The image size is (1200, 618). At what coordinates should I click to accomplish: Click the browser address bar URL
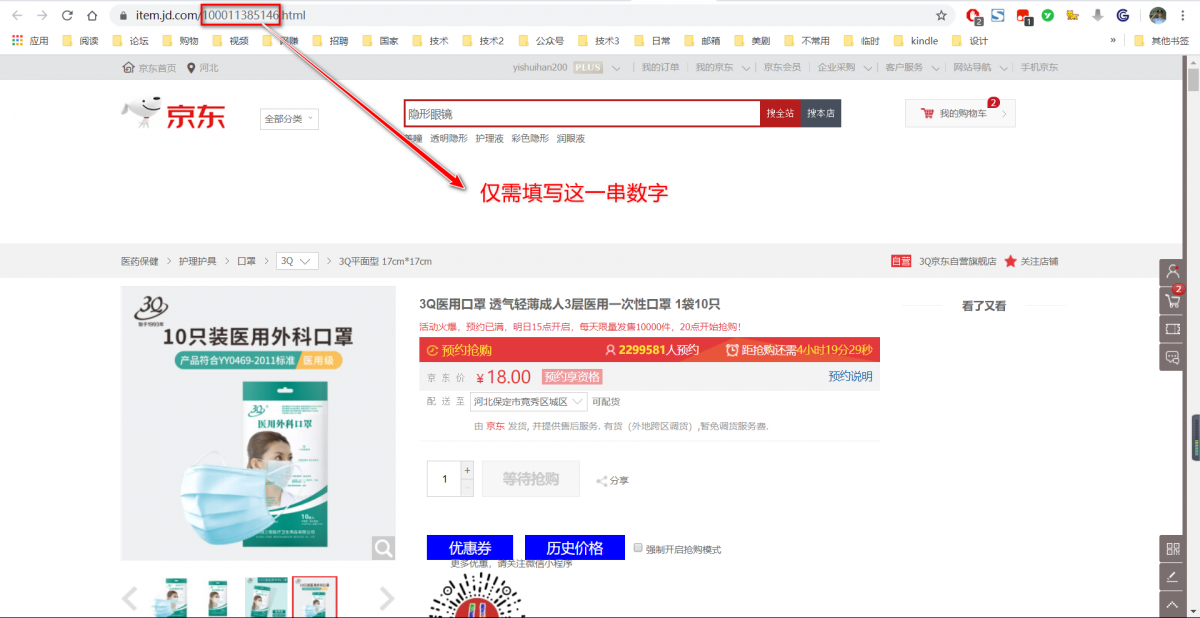point(221,15)
